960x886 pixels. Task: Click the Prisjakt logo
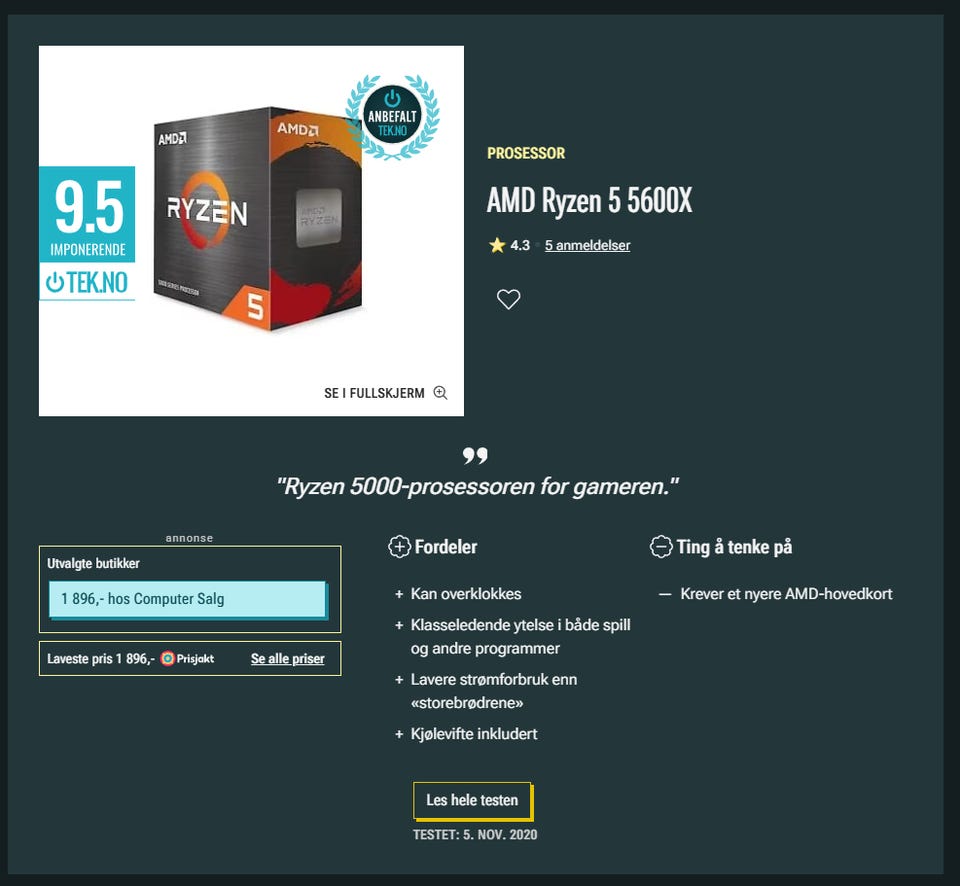tap(187, 659)
